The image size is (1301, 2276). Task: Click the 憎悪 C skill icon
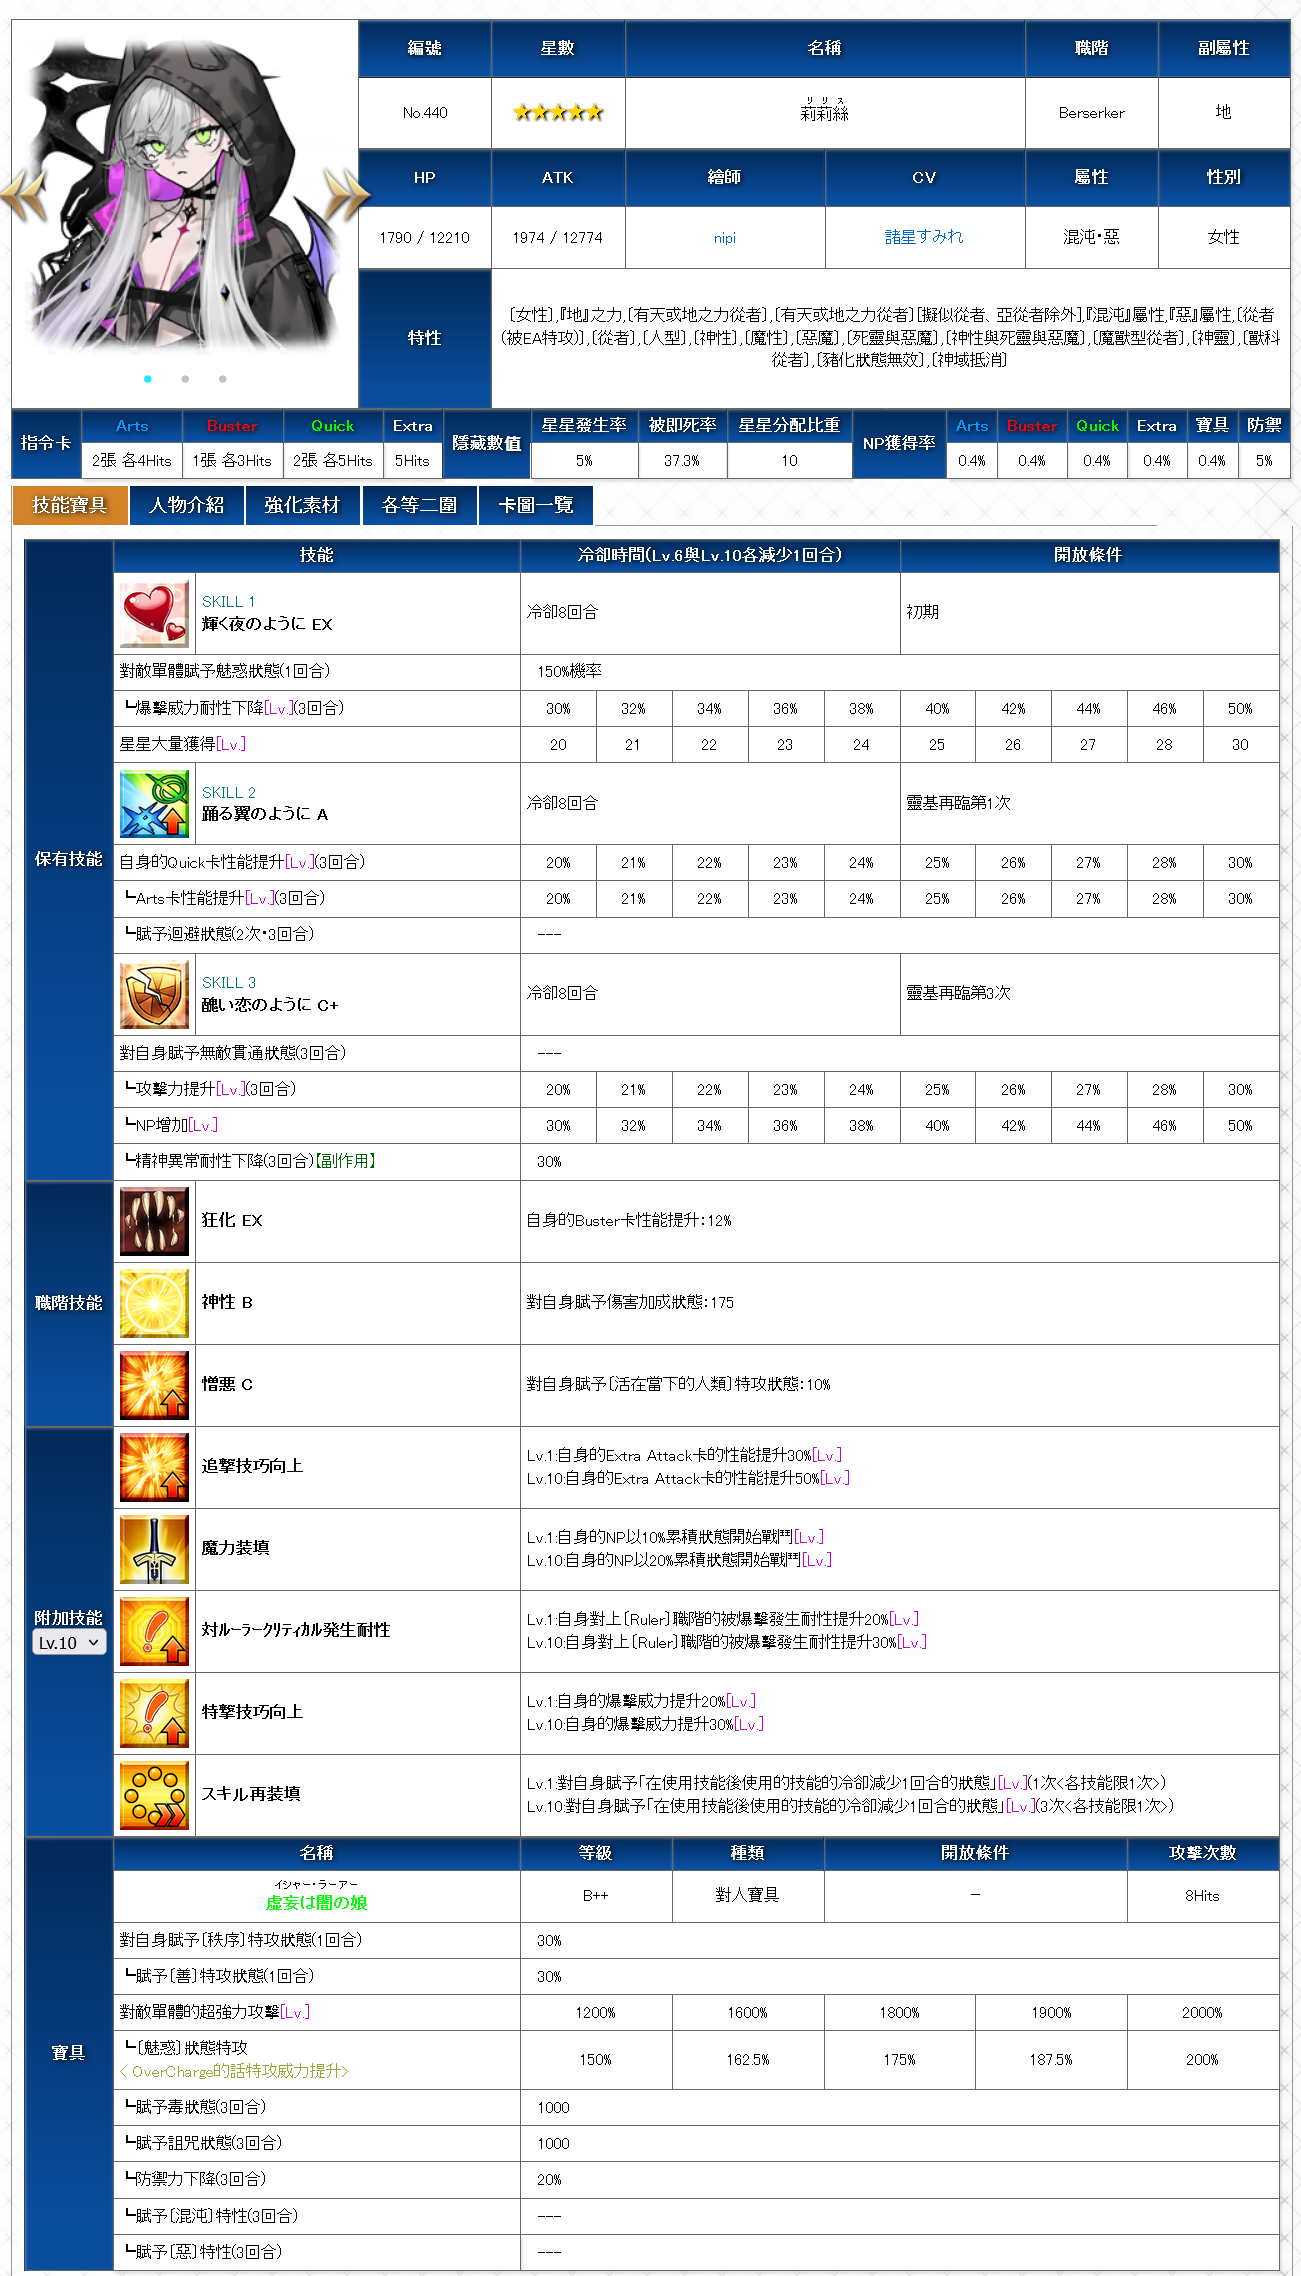pos(154,1385)
